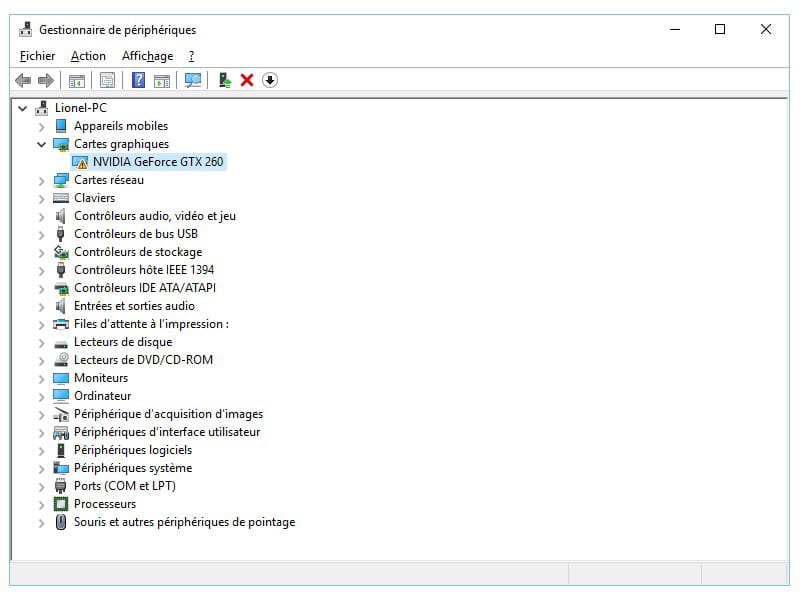Collapse the Lionel-PC root node
This screenshot has width=800, height=600.
[x=22, y=108]
